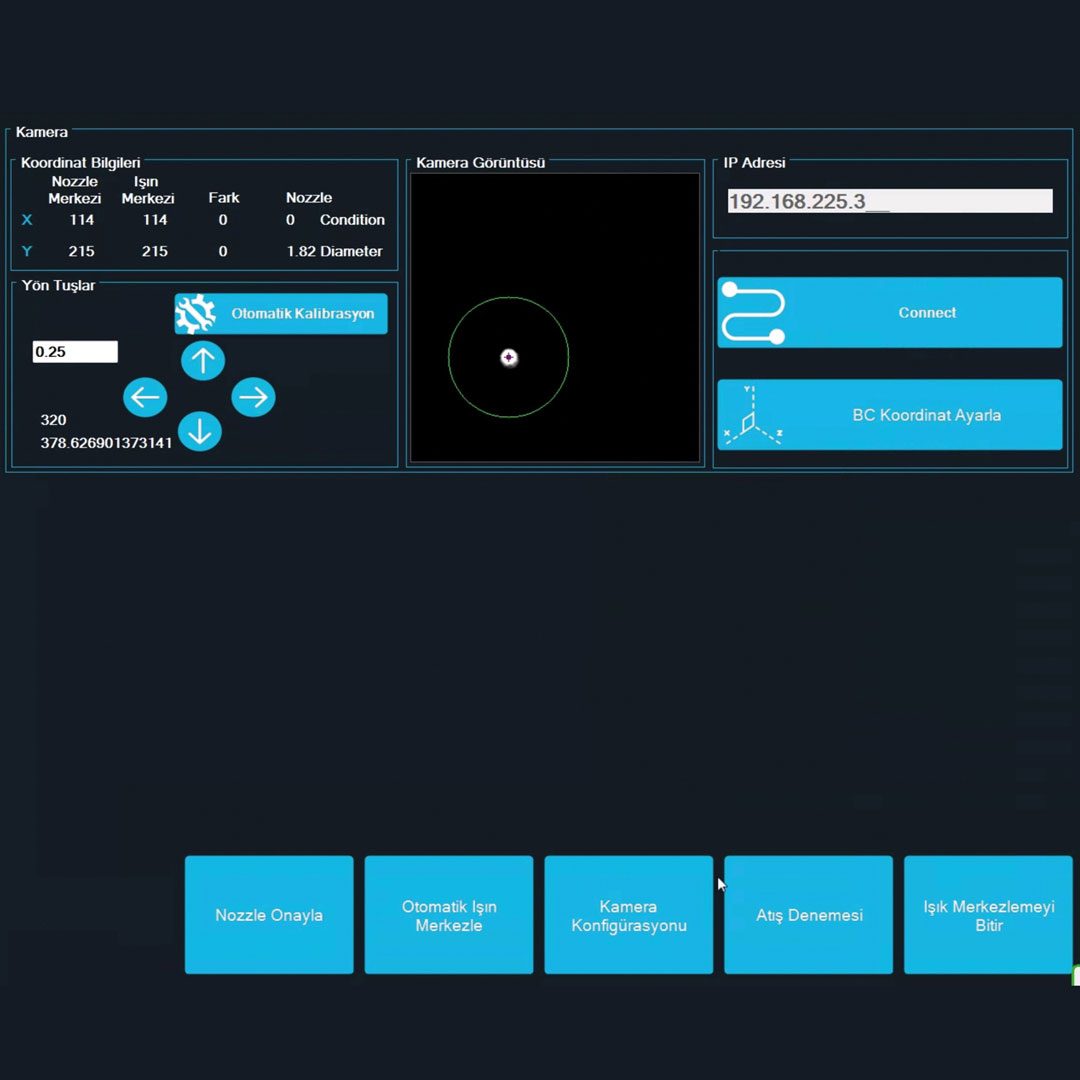Viewport: 1080px width, 1080px height.
Task: Click the gear-wrench Otomatik Kalibrasyon icon
Action: click(x=195, y=314)
